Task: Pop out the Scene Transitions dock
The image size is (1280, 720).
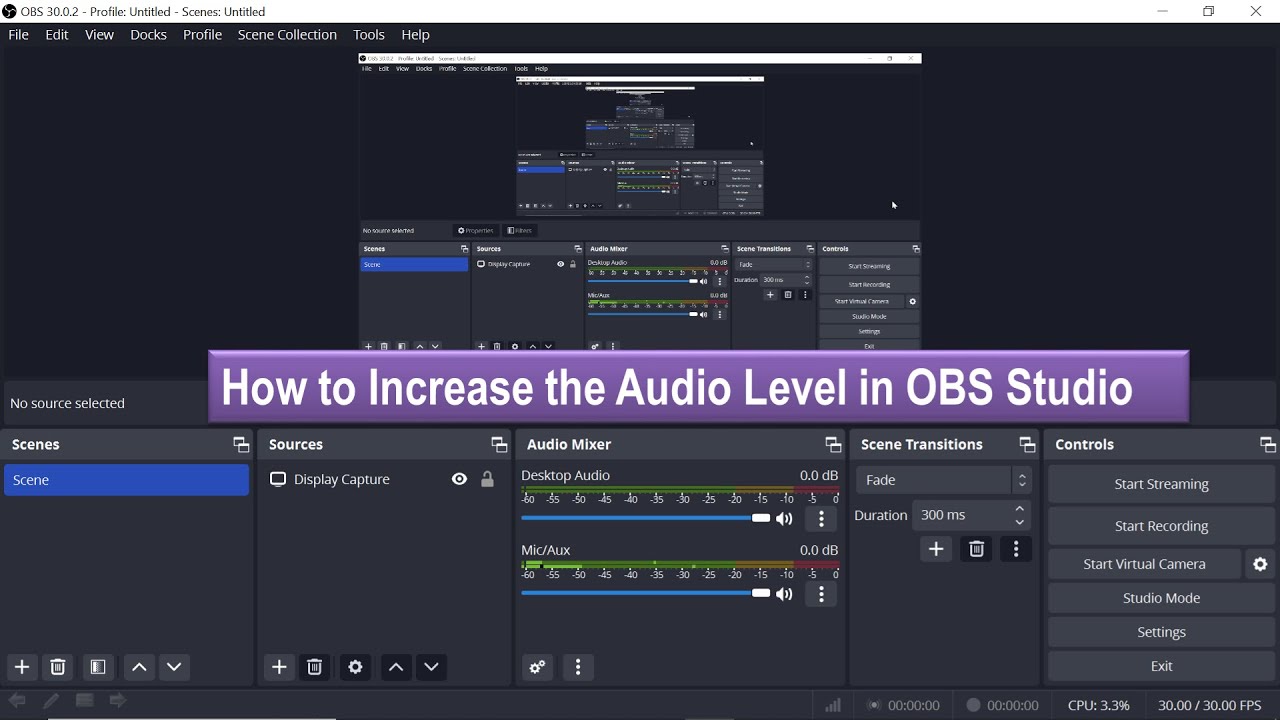Action: click(x=1026, y=445)
